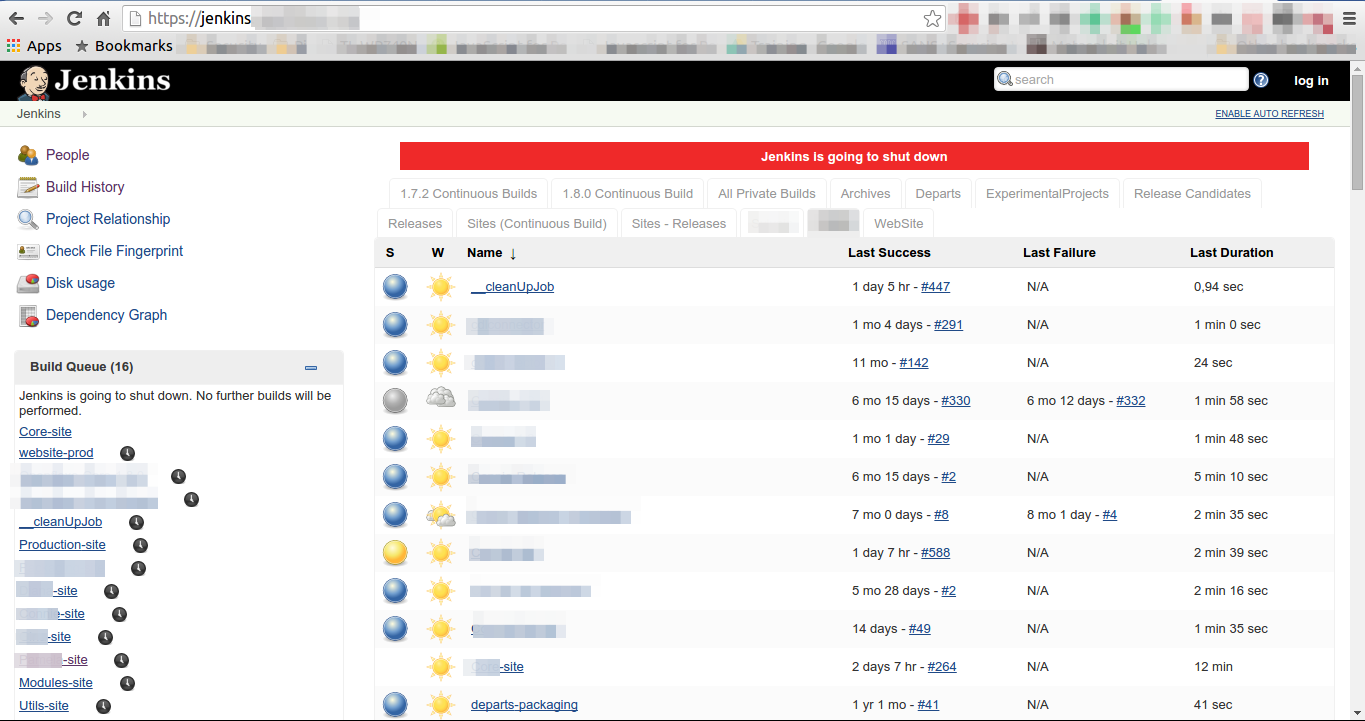Expand the Jenkins breadcrumb arrow menu
The image size is (1365, 721).
coord(84,114)
